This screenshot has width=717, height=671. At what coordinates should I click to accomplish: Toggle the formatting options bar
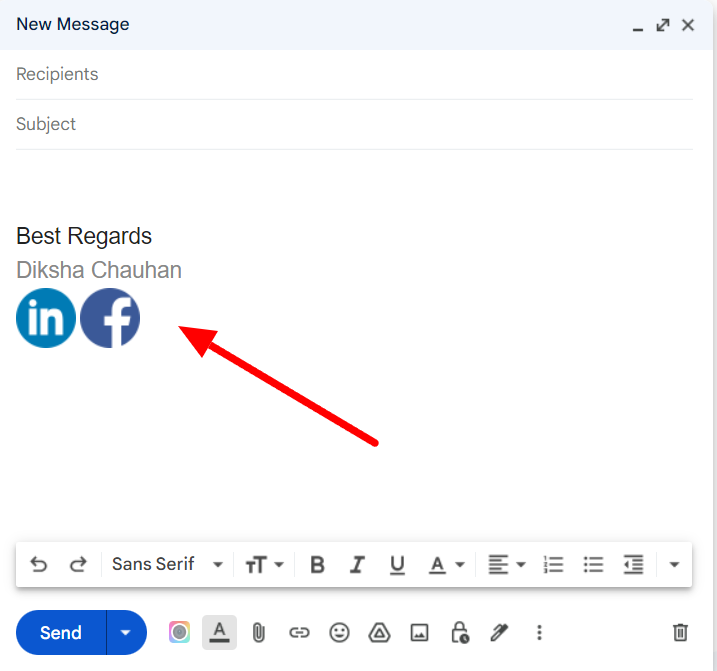tap(219, 633)
